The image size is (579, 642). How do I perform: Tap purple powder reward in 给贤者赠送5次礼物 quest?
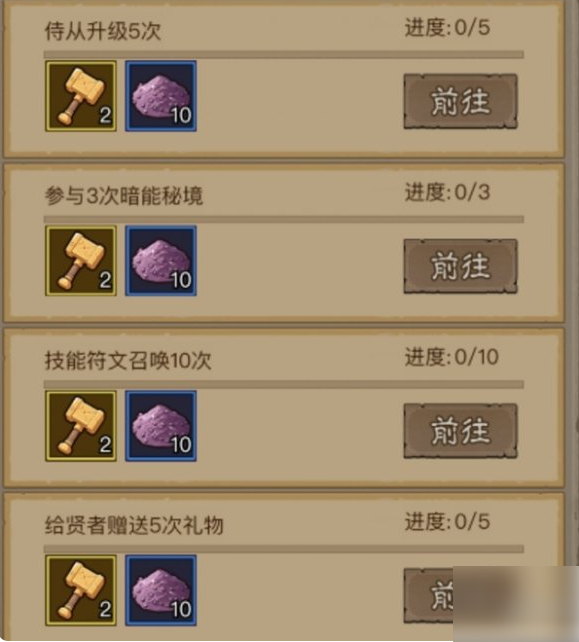(x=161, y=590)
